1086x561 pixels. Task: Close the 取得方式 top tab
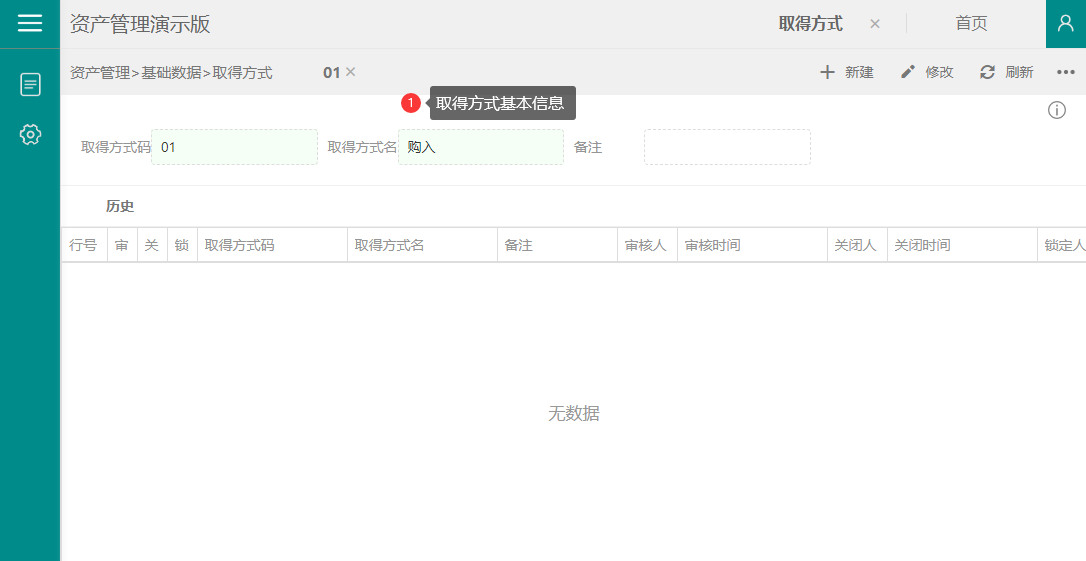(875, 24)
